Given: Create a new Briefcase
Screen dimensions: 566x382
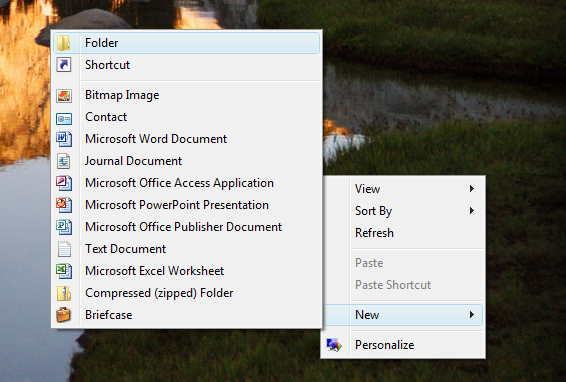Looking at the screenshot, I should [186, 315].
